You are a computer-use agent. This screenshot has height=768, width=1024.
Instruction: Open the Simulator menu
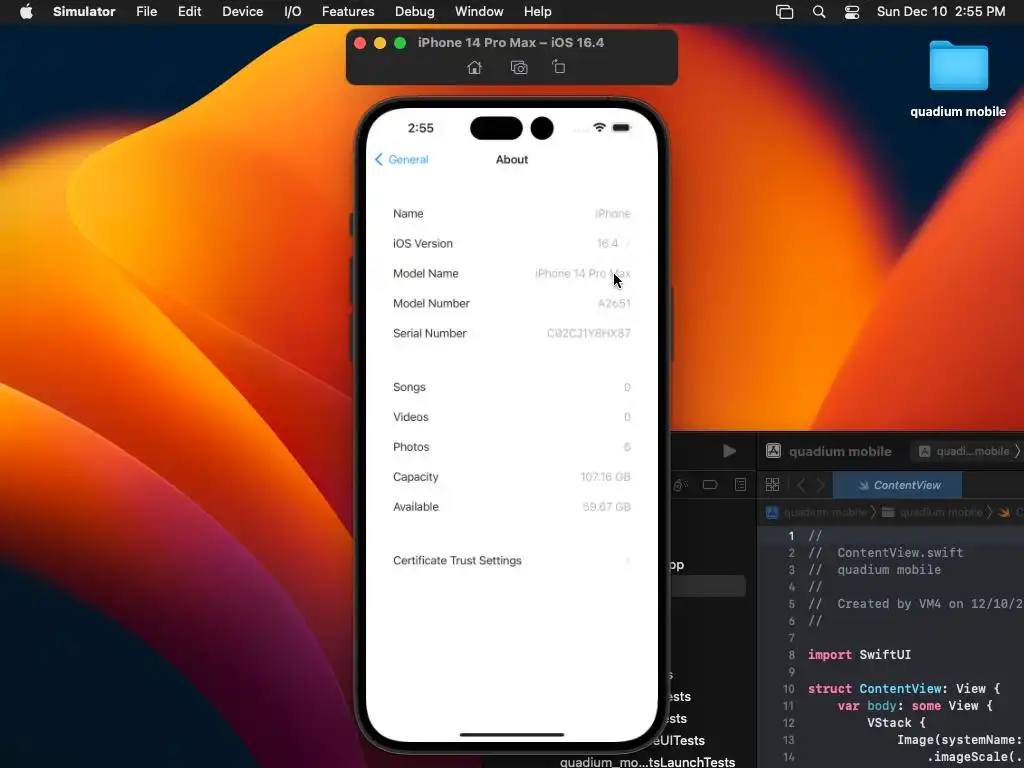tap(84, 12)
